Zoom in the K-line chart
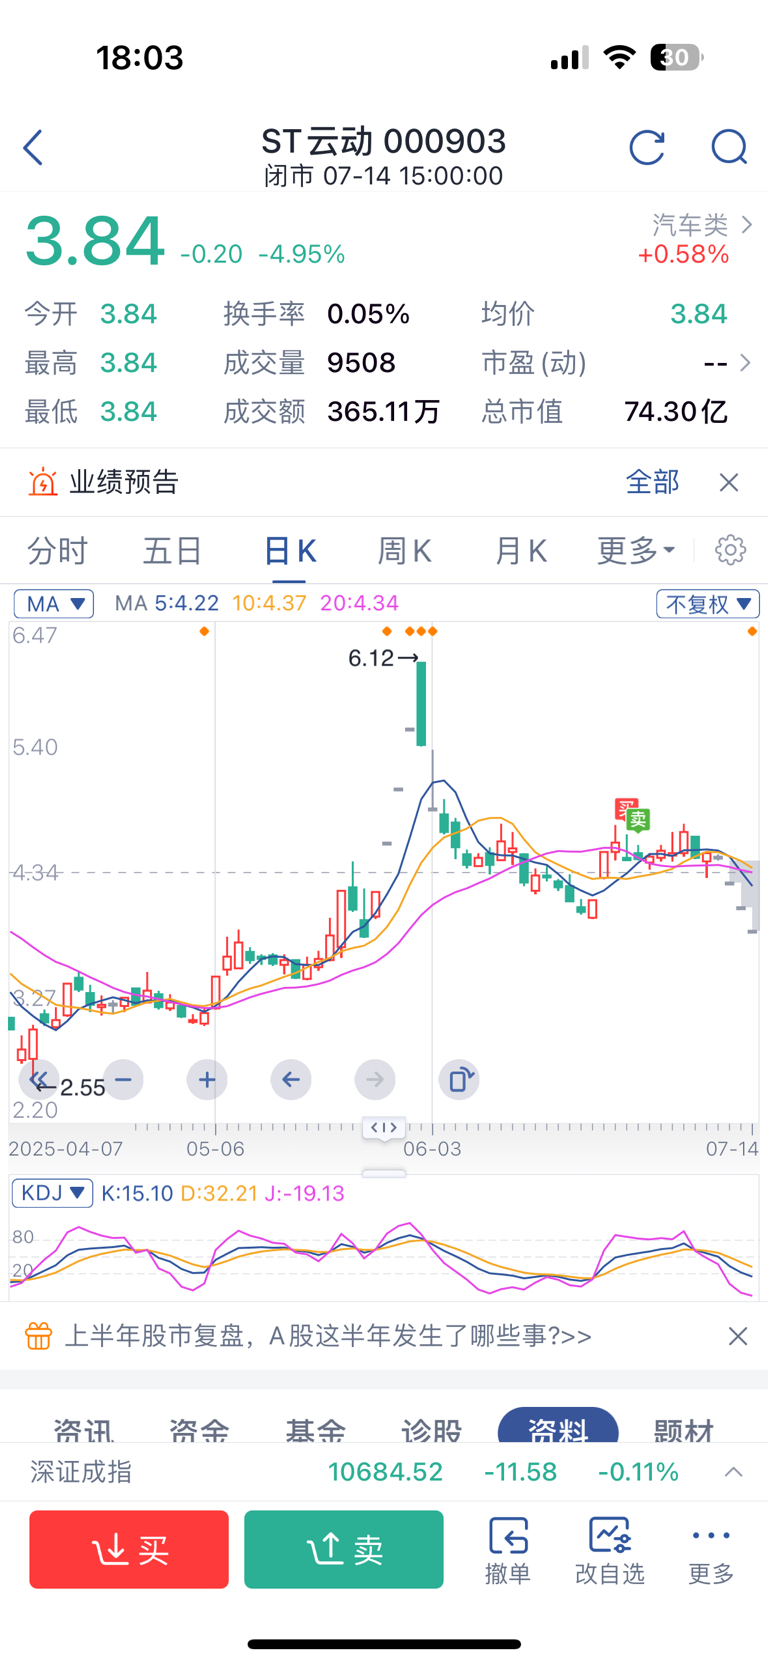769x1665 pixels. [207, 1080]
